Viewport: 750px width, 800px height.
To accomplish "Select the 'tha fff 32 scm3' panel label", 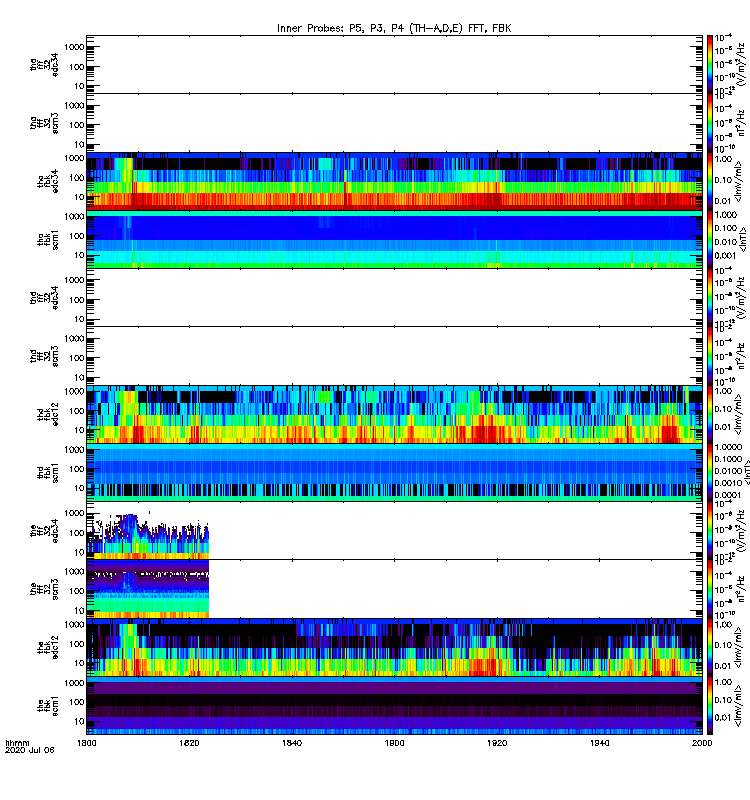I will point(44,123).
